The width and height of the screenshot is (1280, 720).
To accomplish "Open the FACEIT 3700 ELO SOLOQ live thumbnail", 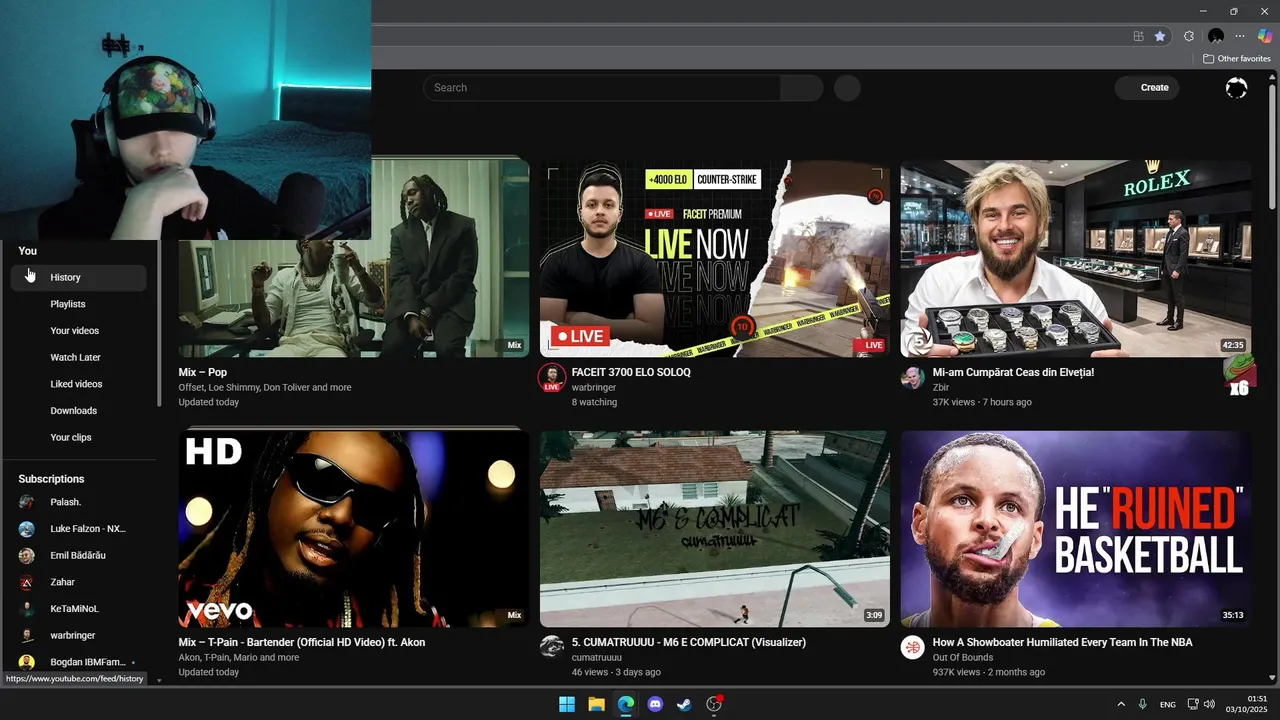I will coord(715,258).
